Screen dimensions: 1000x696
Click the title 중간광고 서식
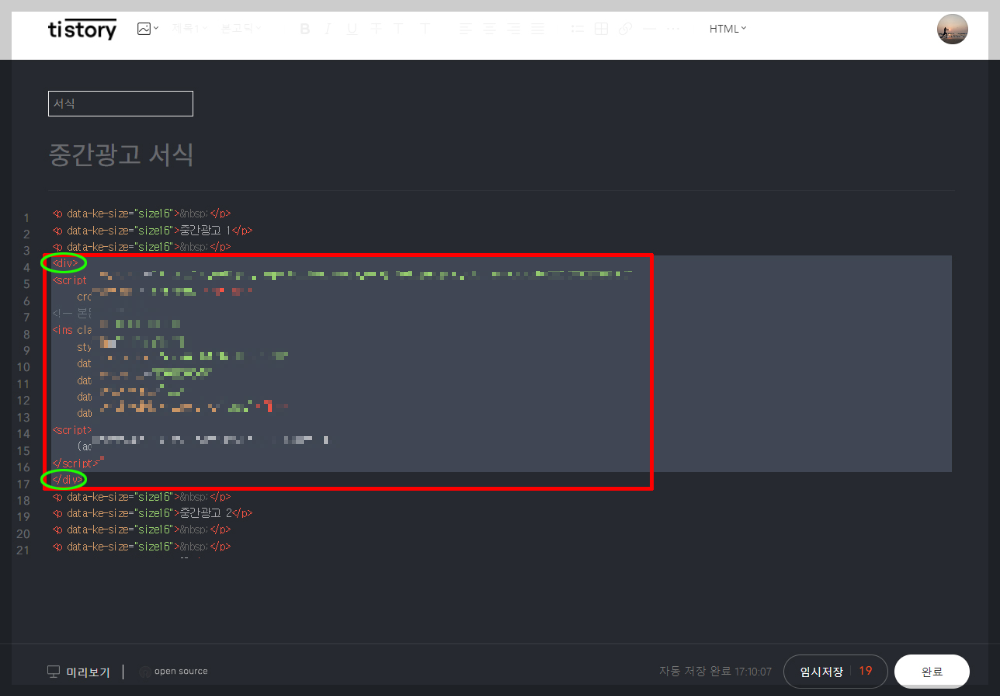(x=121, y=154)
